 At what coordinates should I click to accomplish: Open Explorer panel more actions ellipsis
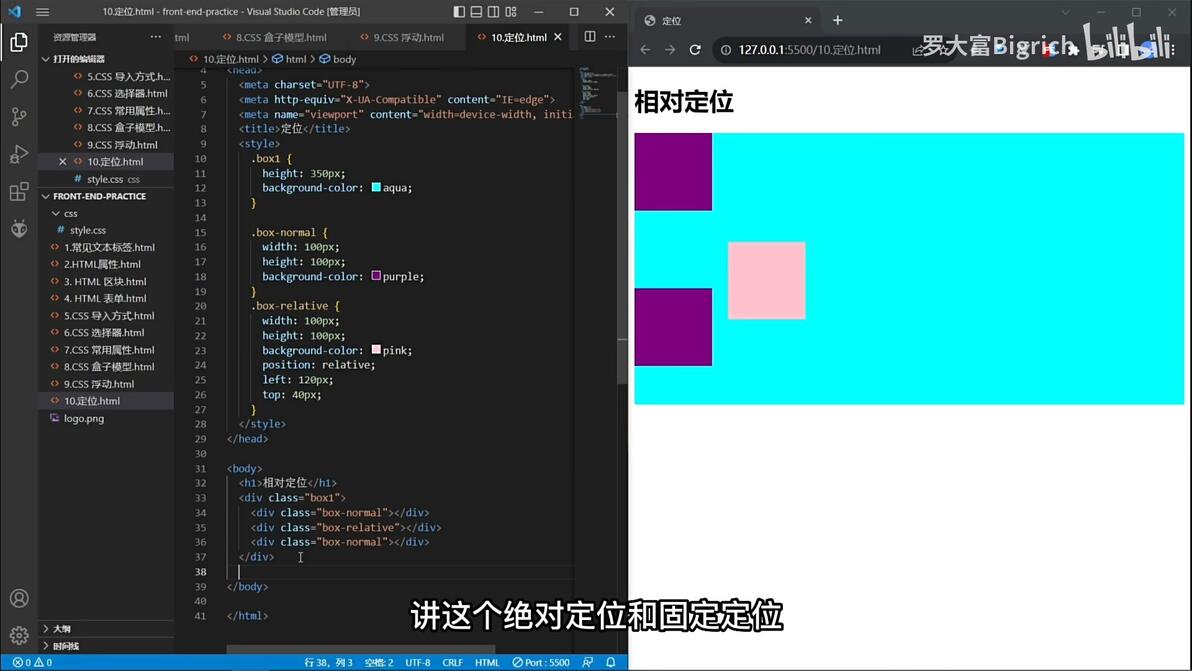[x=156, y=36]
